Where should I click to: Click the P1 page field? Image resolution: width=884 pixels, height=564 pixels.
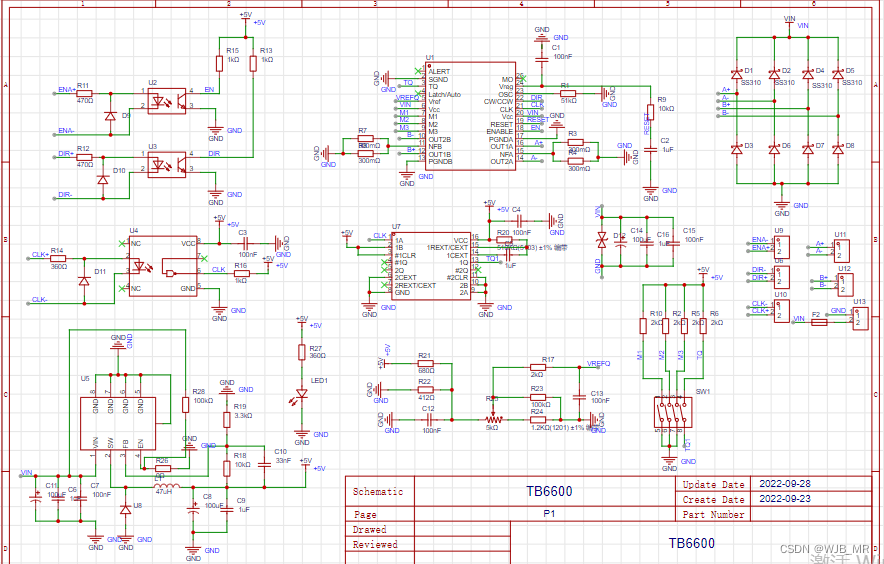[549, 514]
